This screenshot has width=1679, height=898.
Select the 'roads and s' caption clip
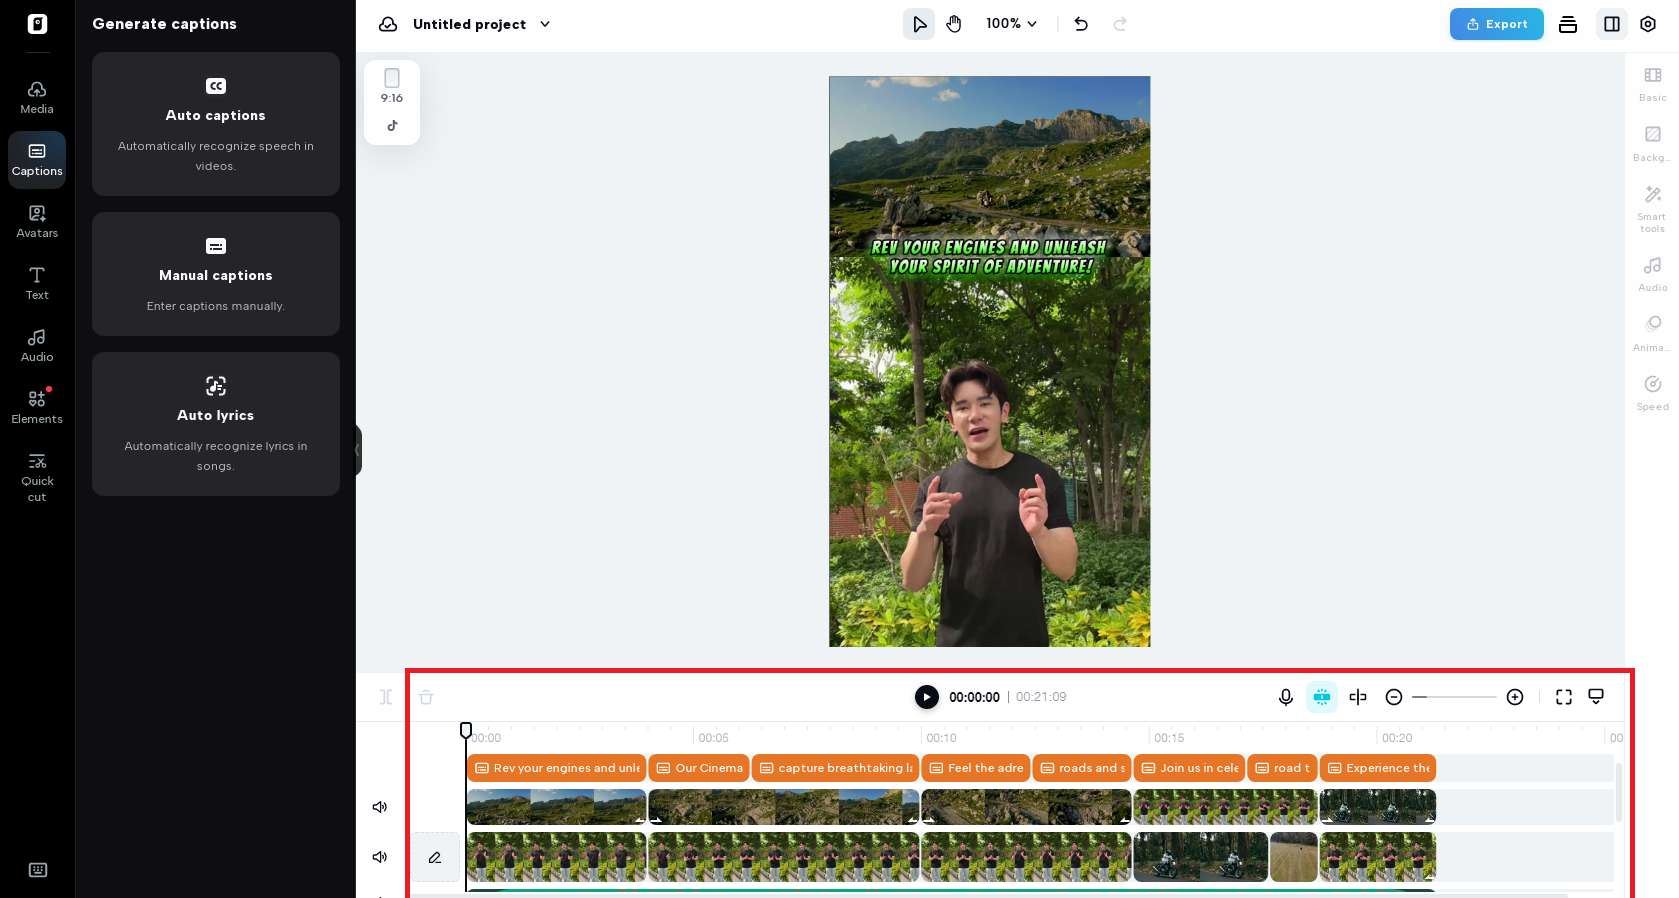point(1082,768)
